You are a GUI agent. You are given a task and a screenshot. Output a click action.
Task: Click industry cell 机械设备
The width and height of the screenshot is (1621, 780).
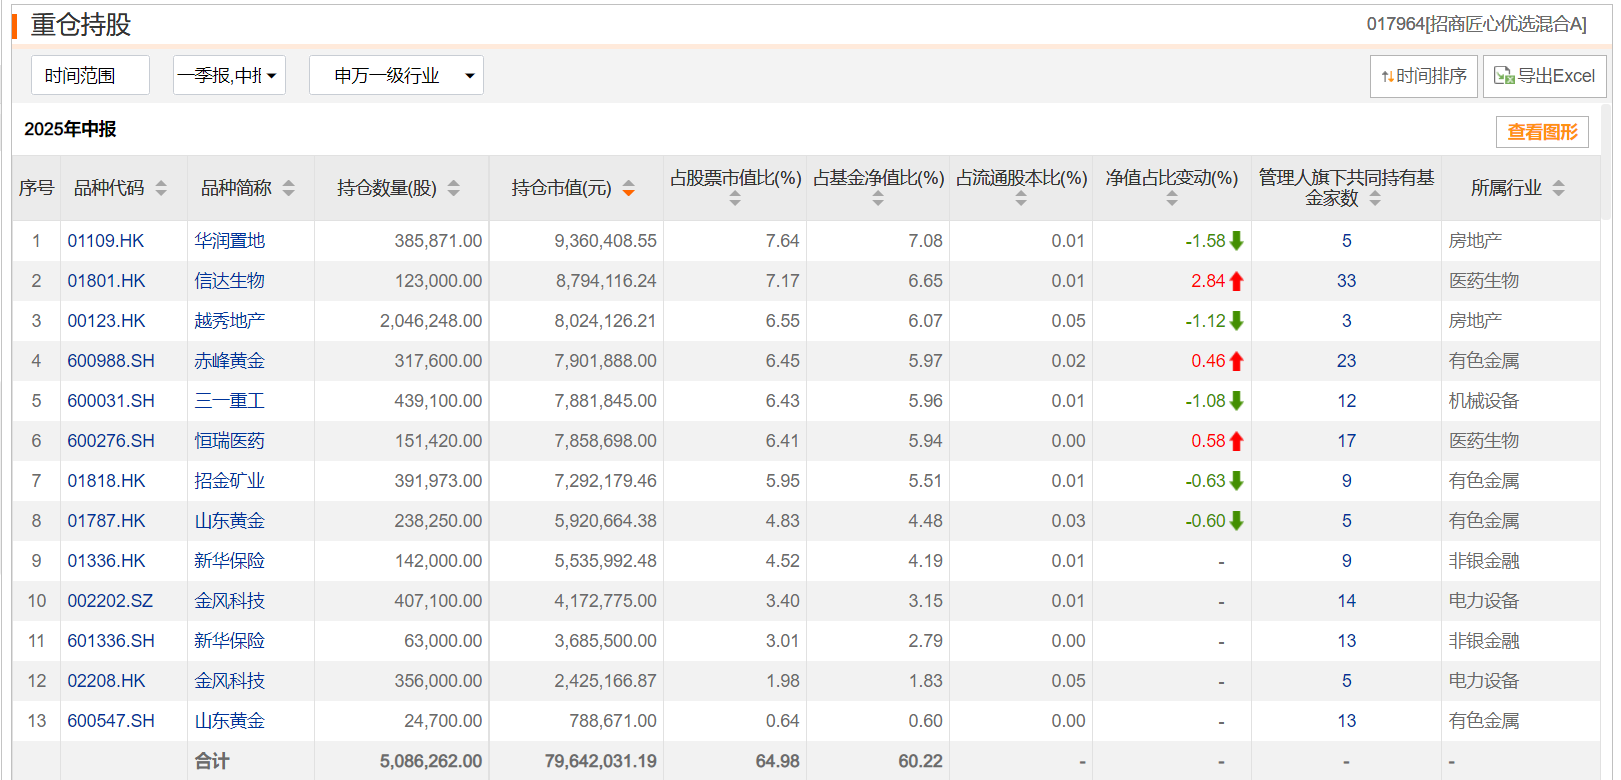pos(1484,401)
